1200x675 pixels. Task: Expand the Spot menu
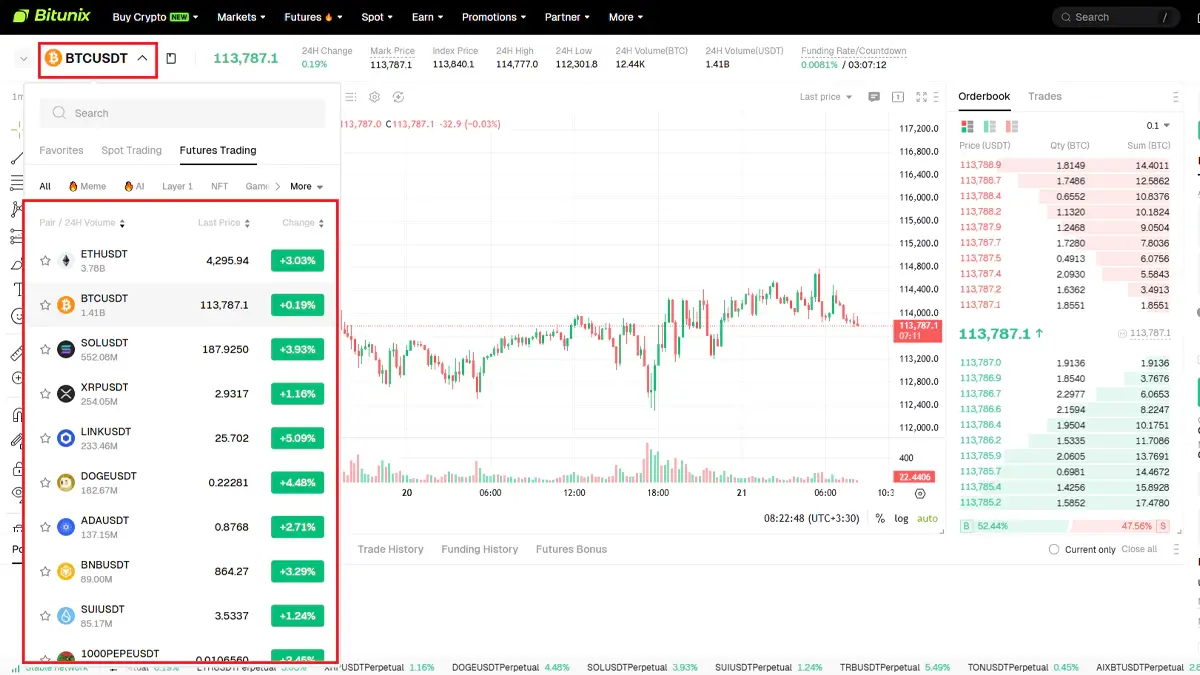[377, 17]
